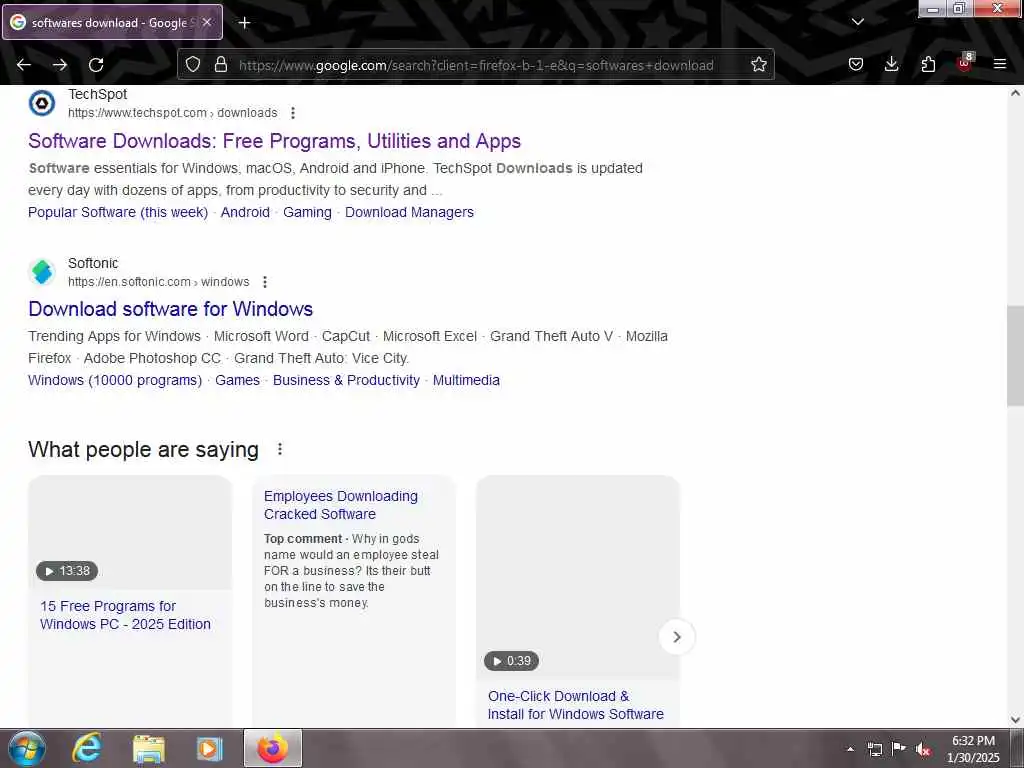This screenshot has height=768, width=1024.
Task: Launch Windows Media Player from taskbar
Action: pos(209,749)
